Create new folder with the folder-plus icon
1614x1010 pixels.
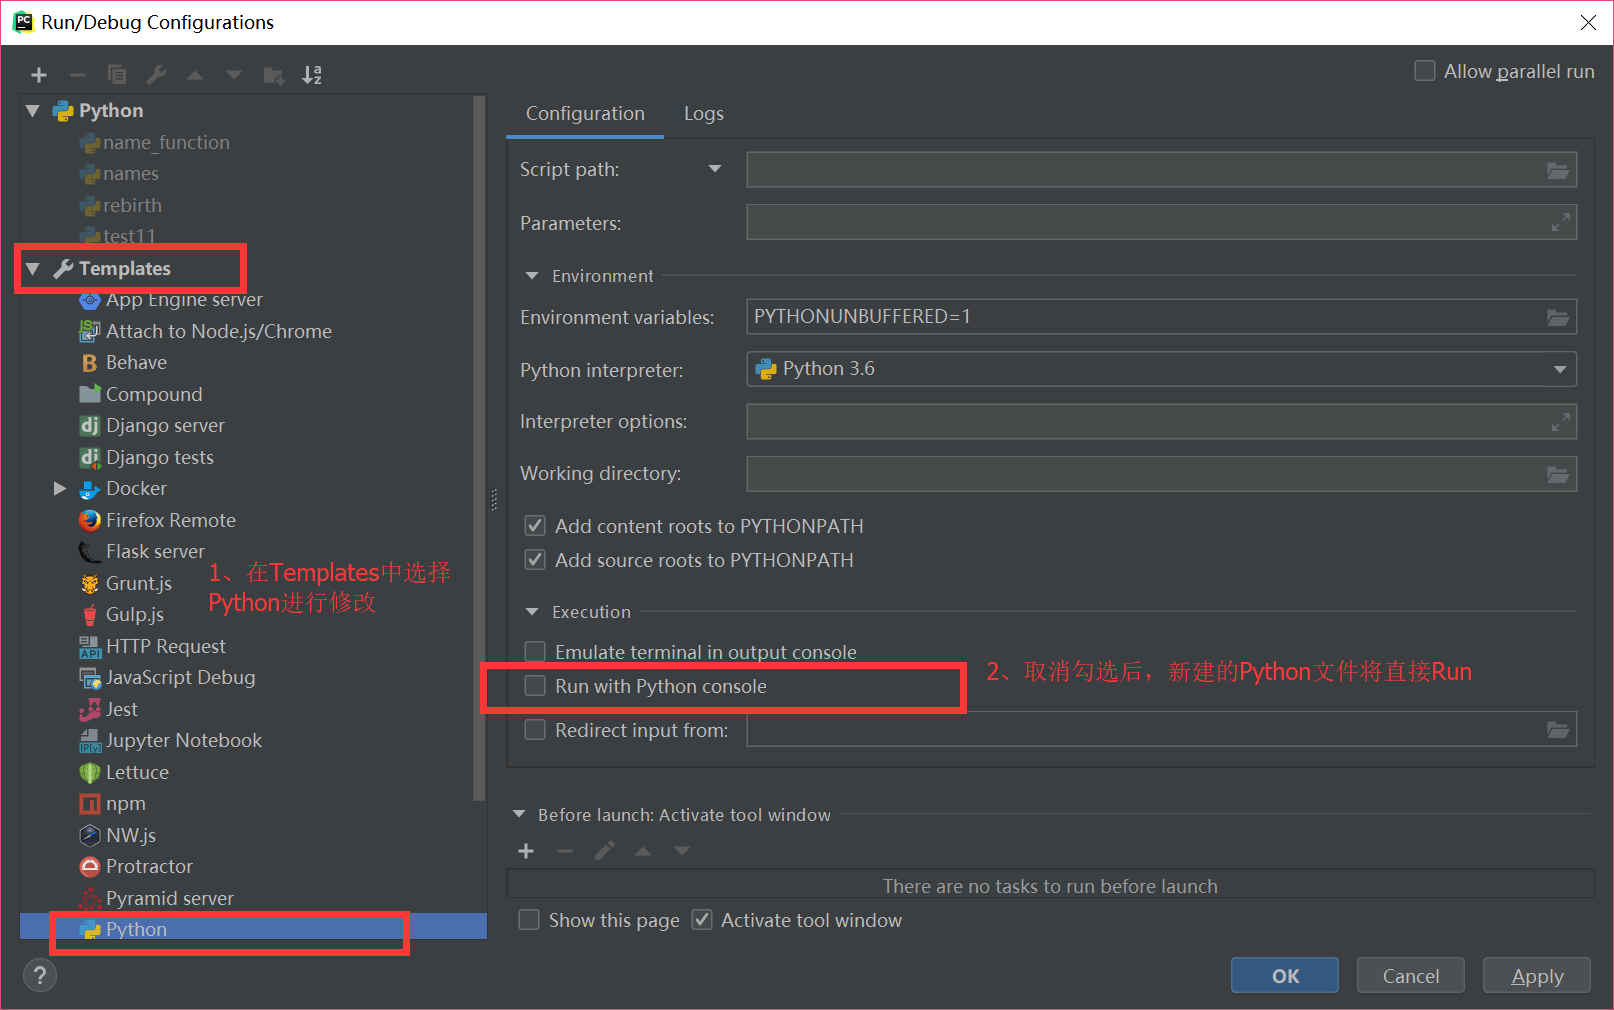273,75
